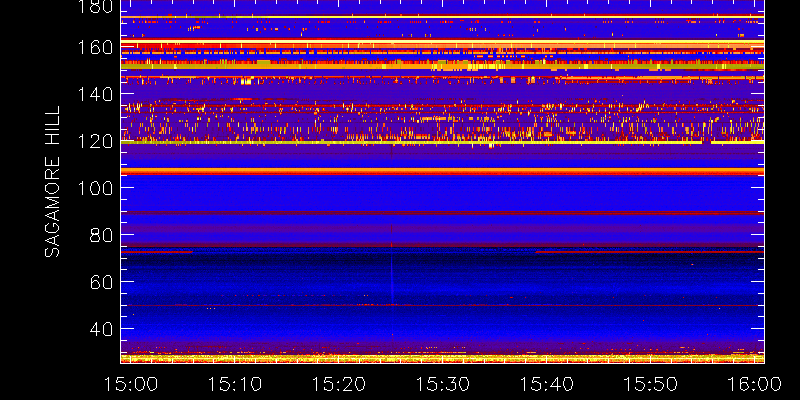Viewport: 800px width, 400px height.
Task: Click the 15:40 time axis label
Action: tap(547, 384)
